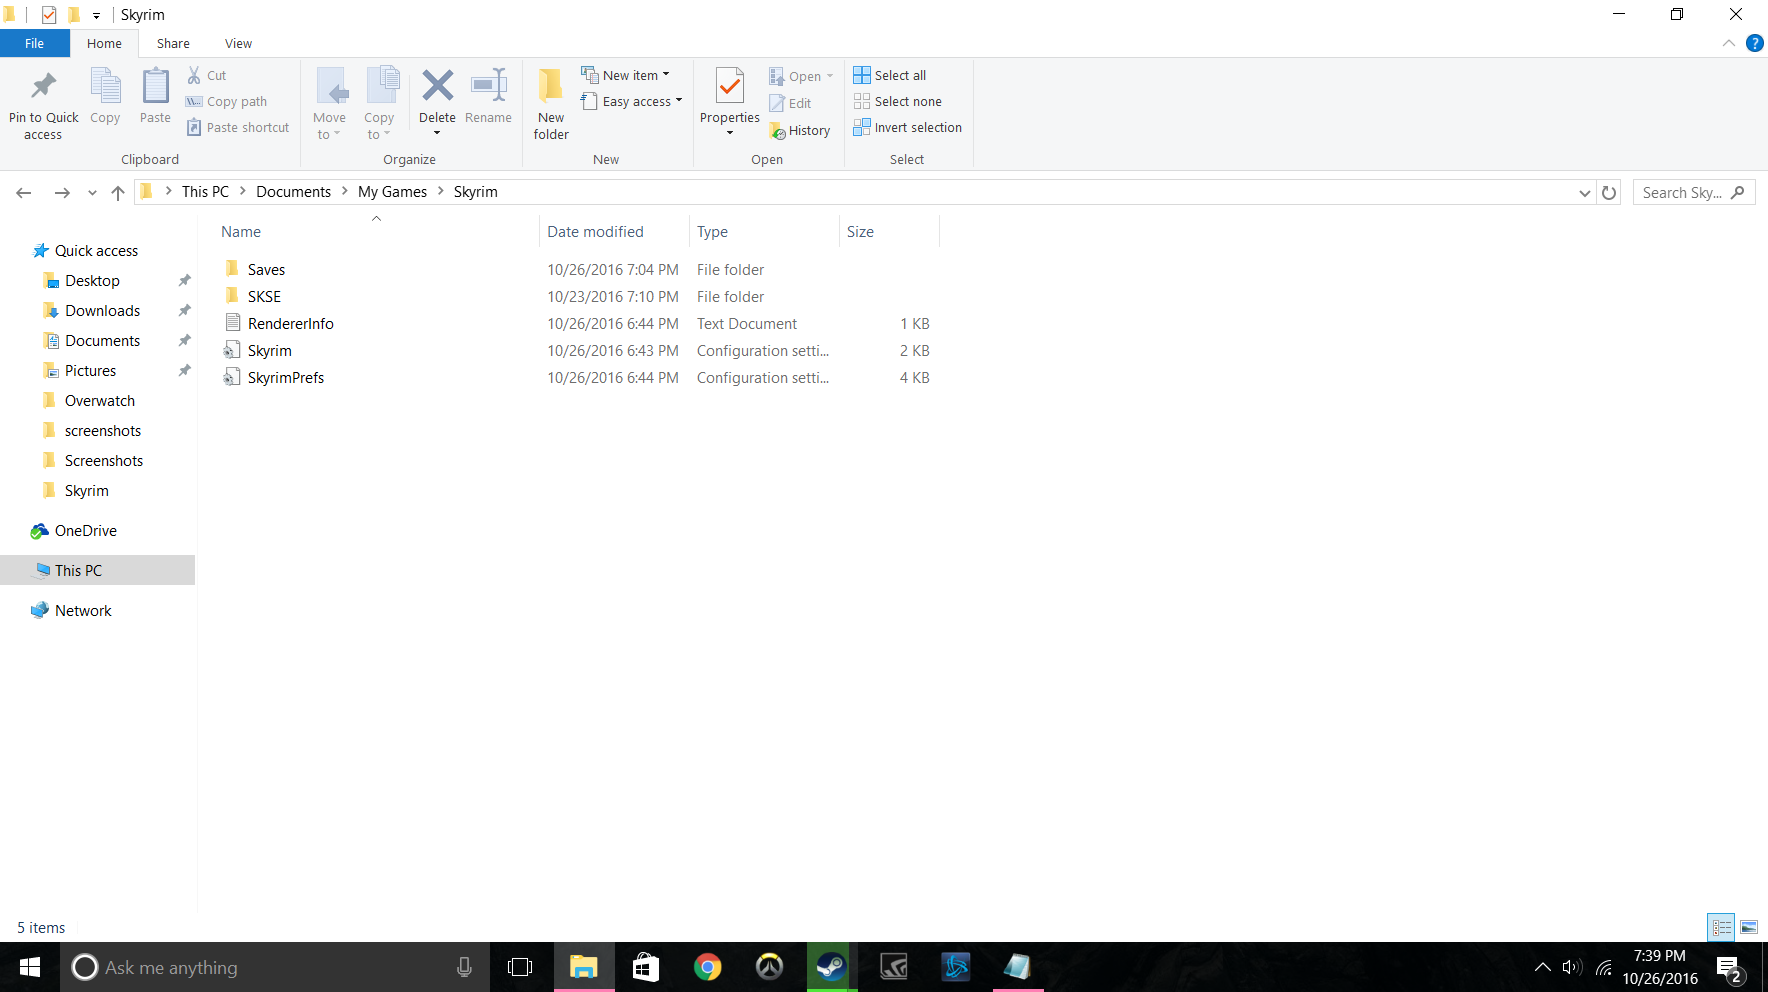Click the Search Skyrim box
1768x992 pixels.
pos(1693,192)
